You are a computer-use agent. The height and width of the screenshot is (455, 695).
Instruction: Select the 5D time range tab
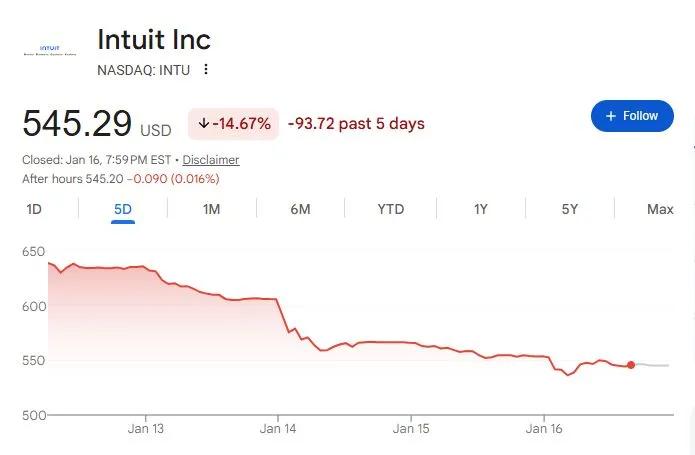point(123,209)
